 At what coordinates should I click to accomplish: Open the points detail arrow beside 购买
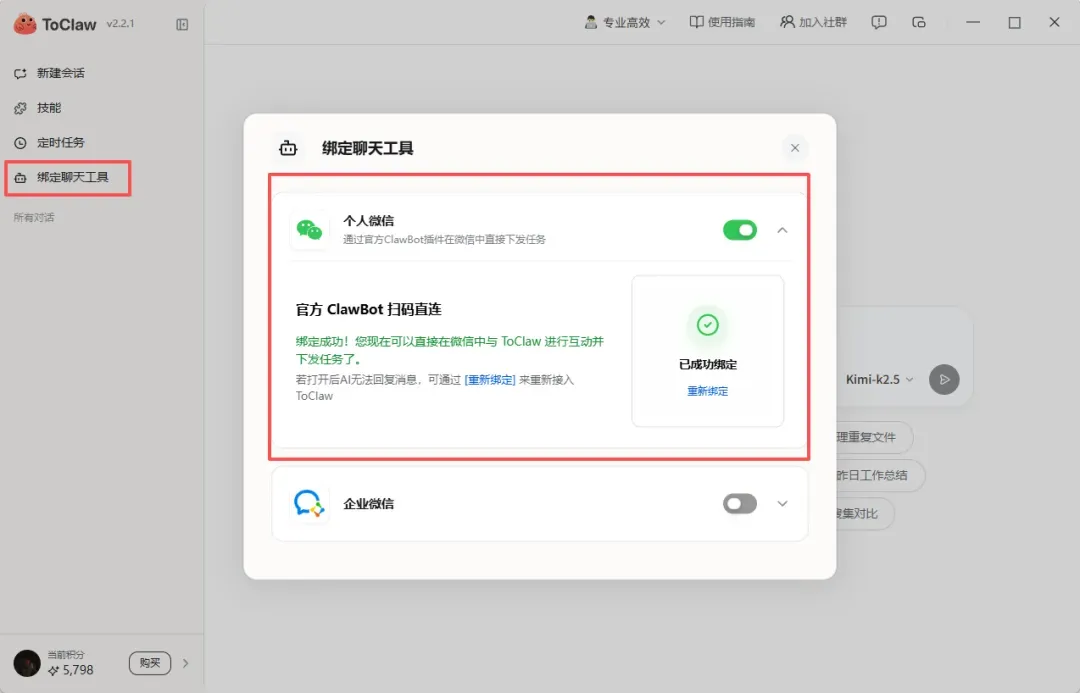point(185,663)
